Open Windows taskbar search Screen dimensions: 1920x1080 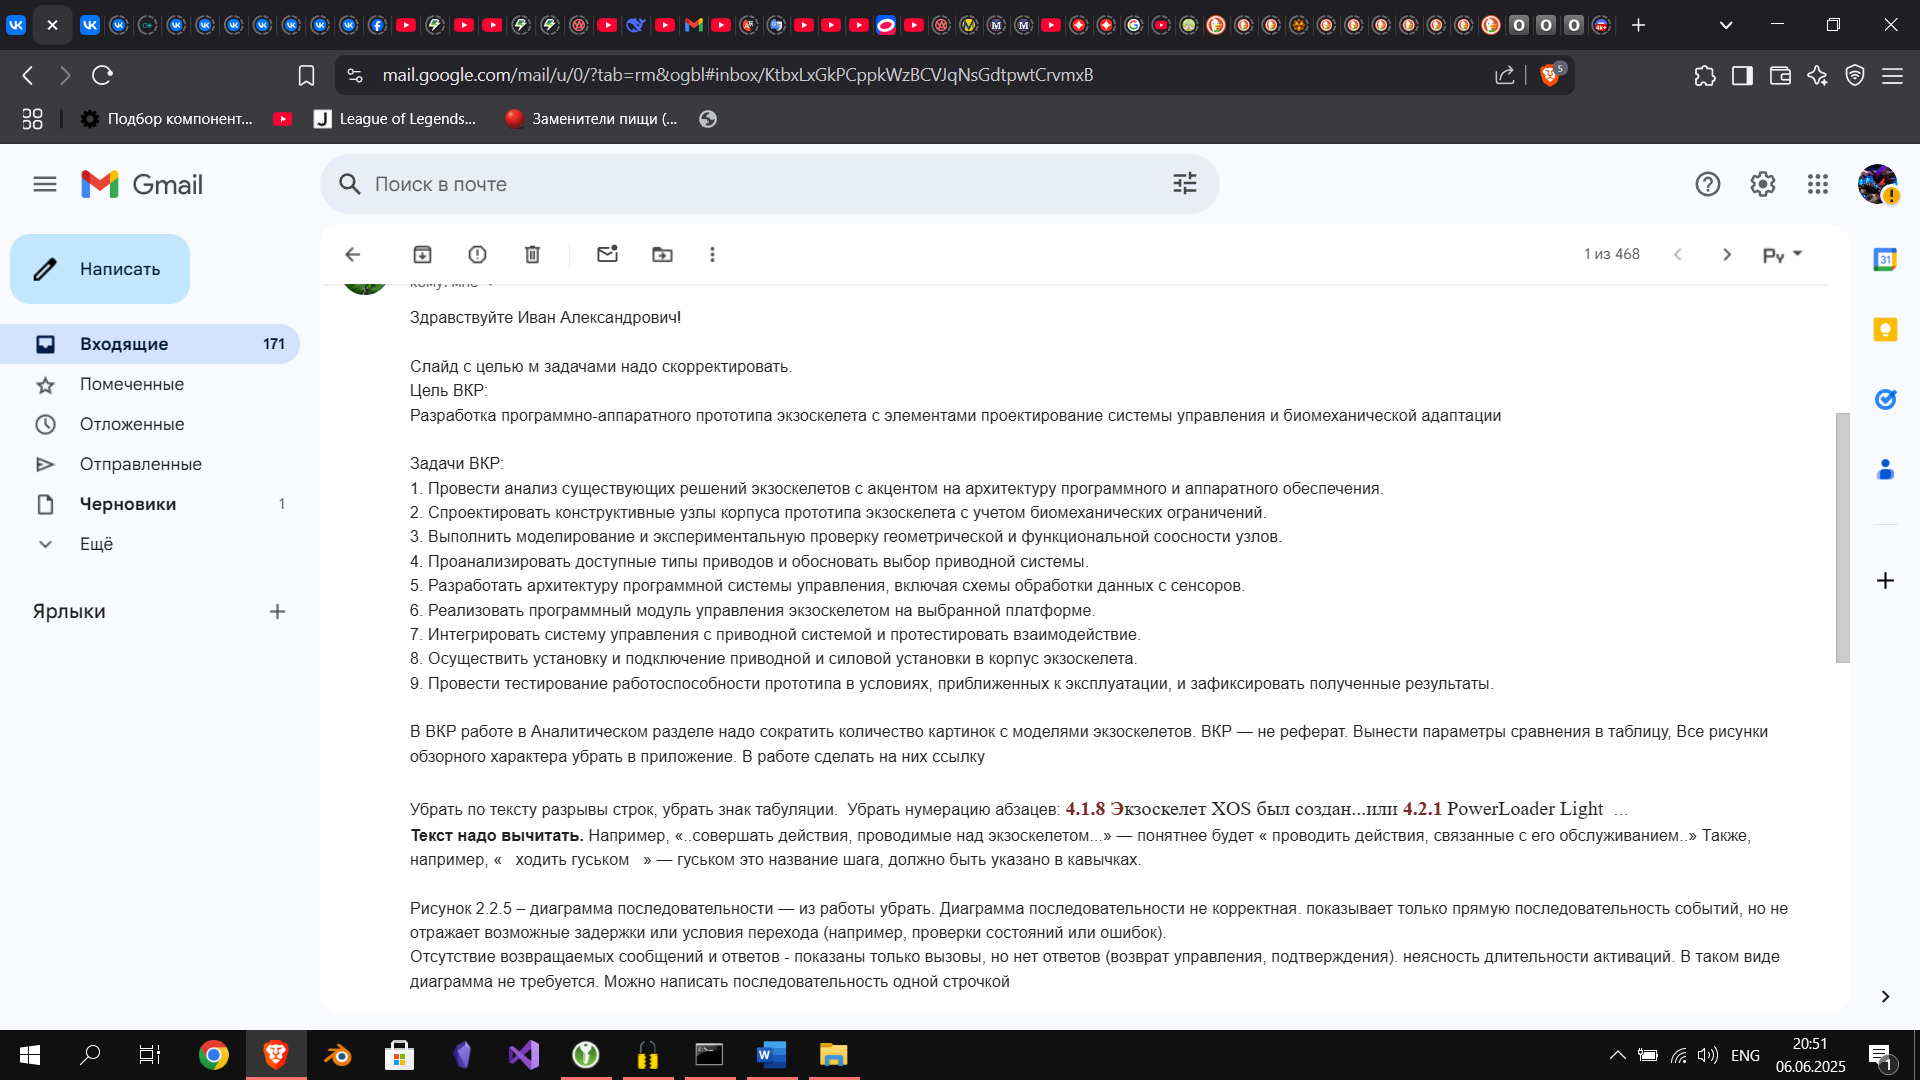(90, 1055)
